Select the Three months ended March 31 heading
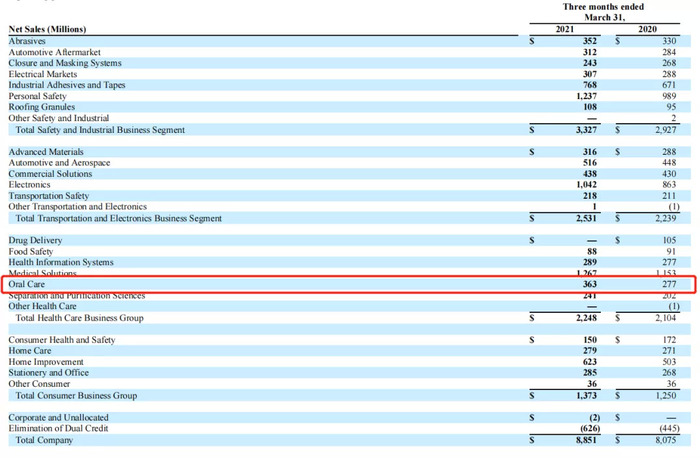700x458 pixels. pyautogui.click(x=604, y=12)
